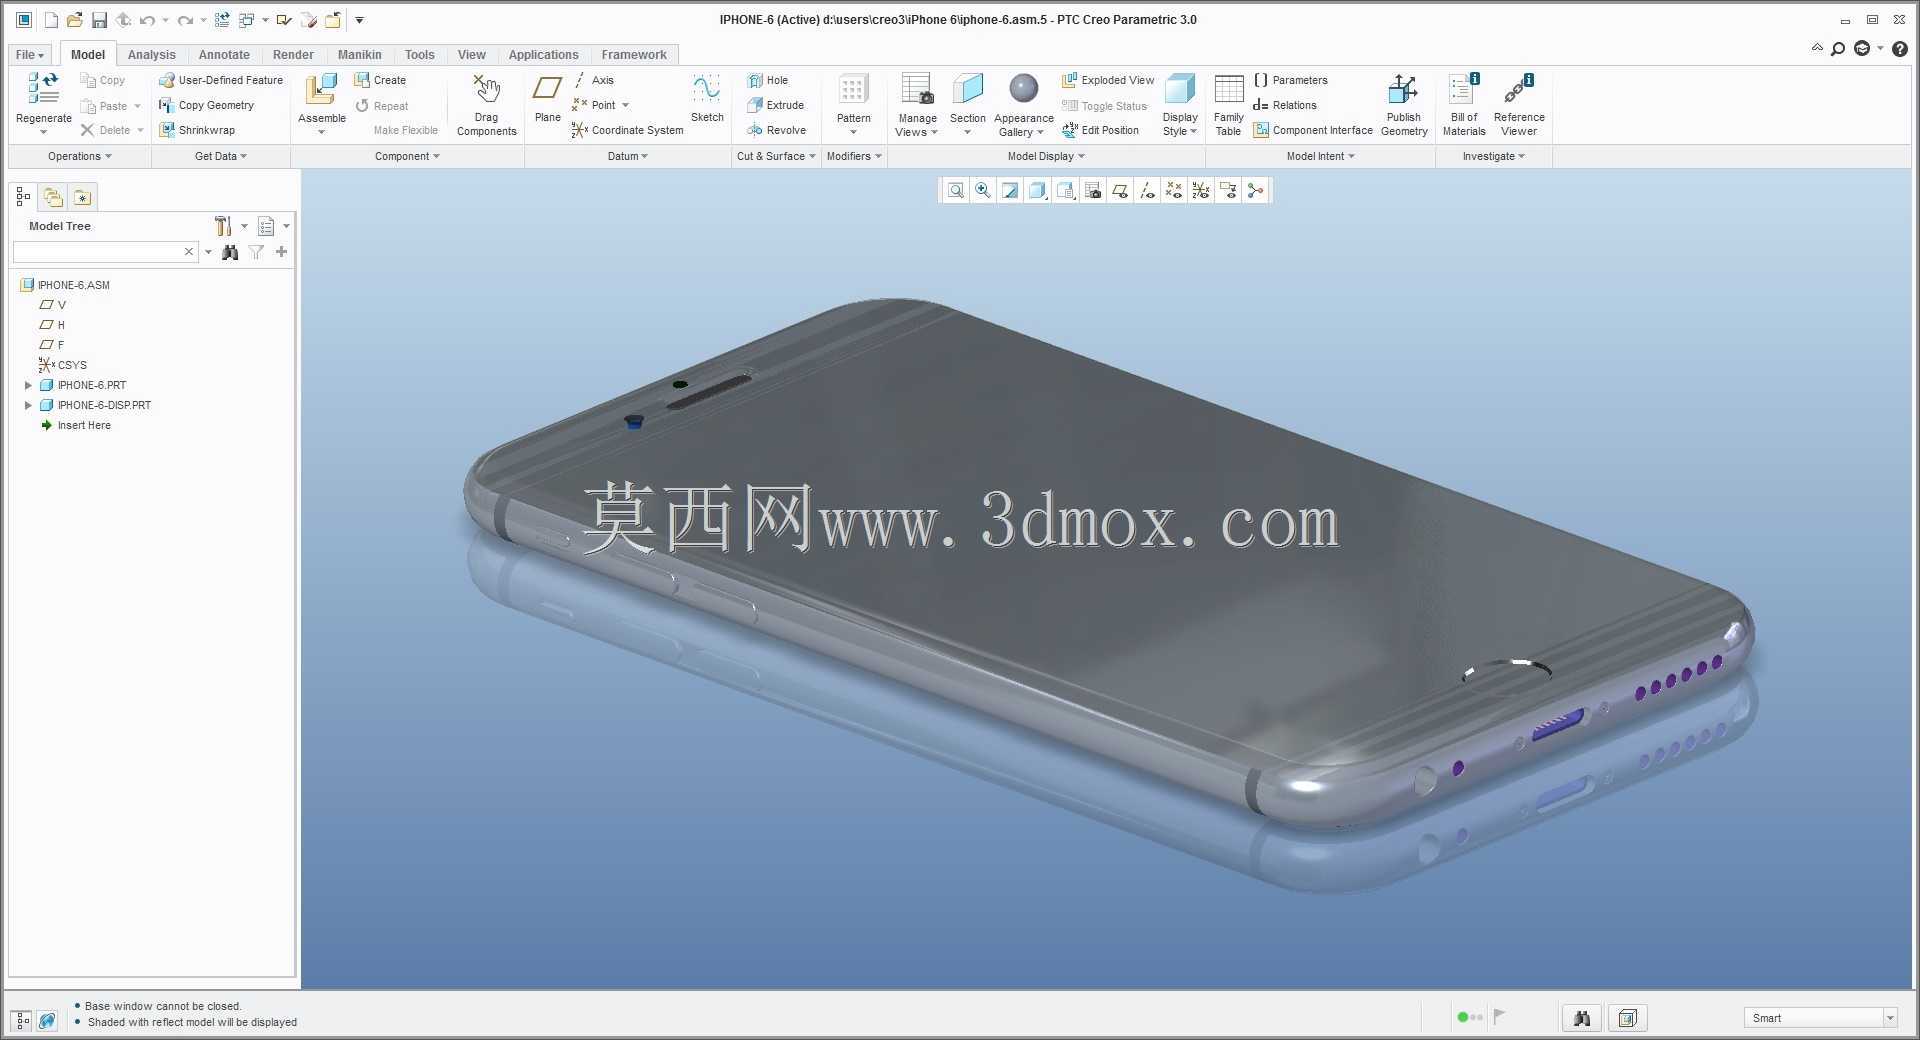Click Copy Geometry

206,105
